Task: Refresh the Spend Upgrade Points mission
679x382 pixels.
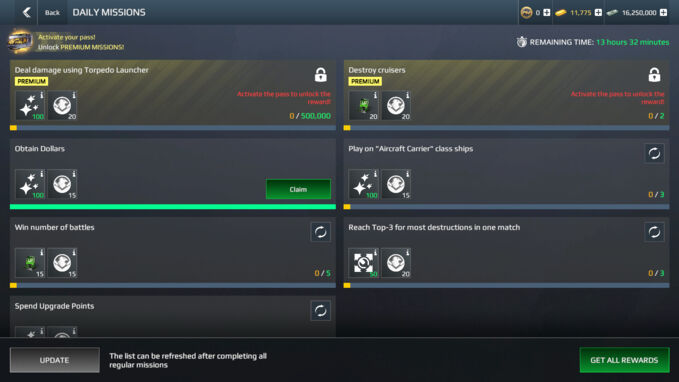Action: click(x=320, y=311)
